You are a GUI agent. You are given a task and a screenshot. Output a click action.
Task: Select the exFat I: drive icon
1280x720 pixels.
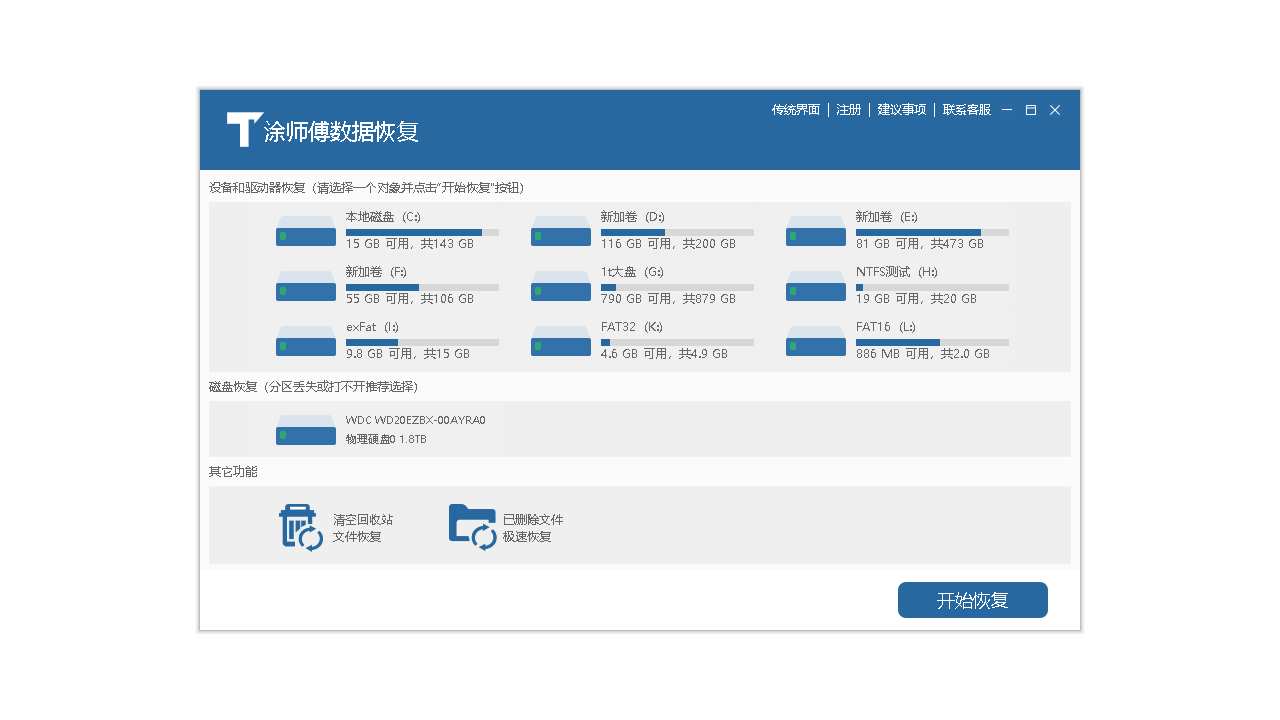coord(306,341)
